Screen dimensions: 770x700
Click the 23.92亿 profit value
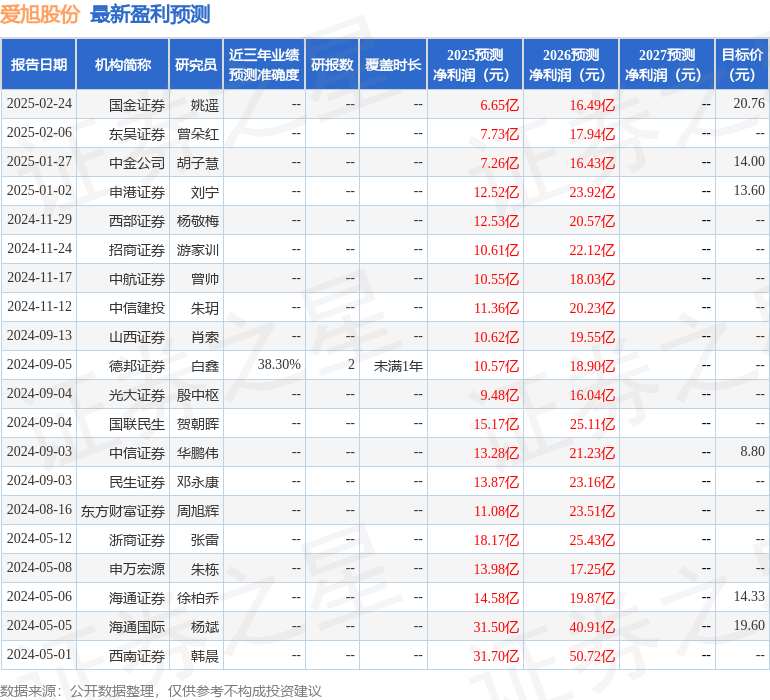(592, 192)
